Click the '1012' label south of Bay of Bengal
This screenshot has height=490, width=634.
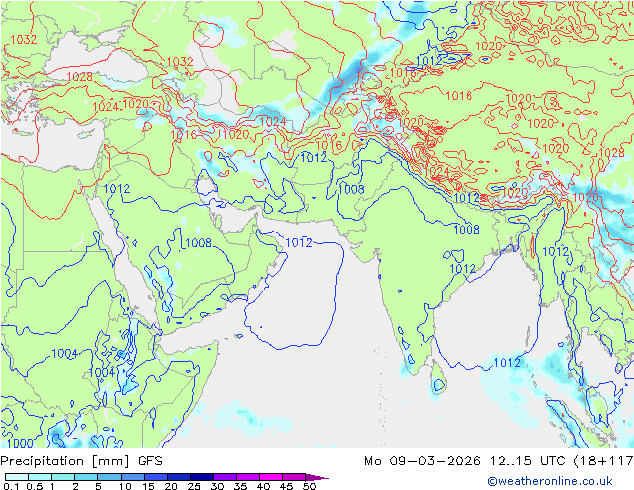(x=507, y=362)
